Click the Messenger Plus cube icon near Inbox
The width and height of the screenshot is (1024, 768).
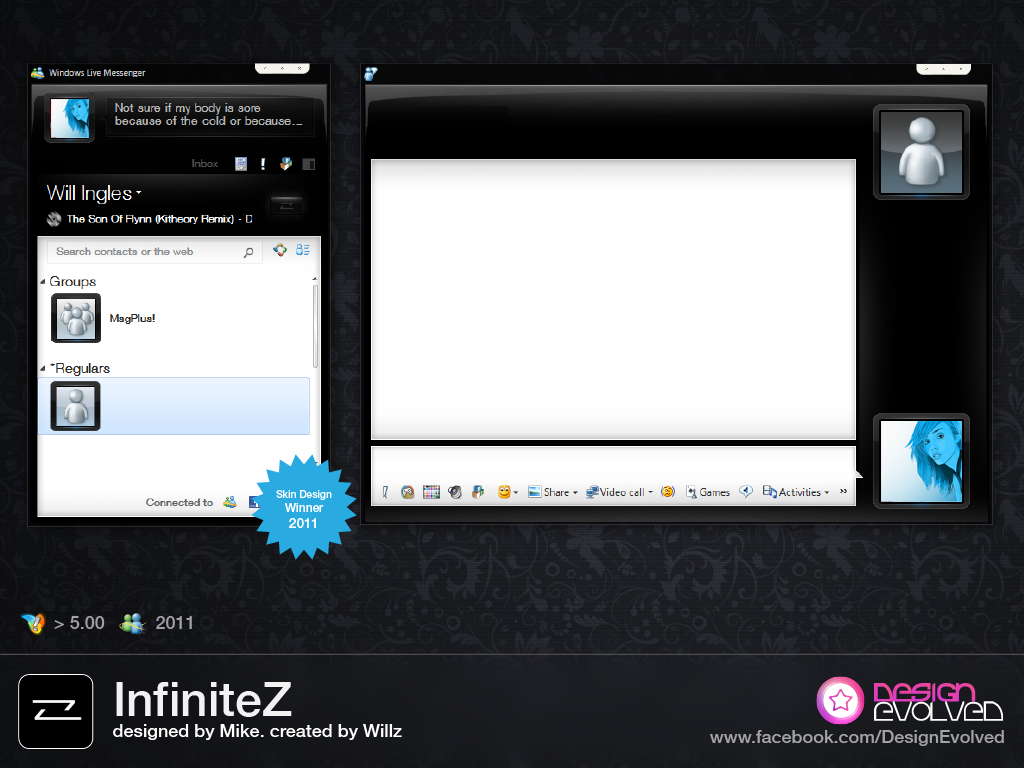286,164
